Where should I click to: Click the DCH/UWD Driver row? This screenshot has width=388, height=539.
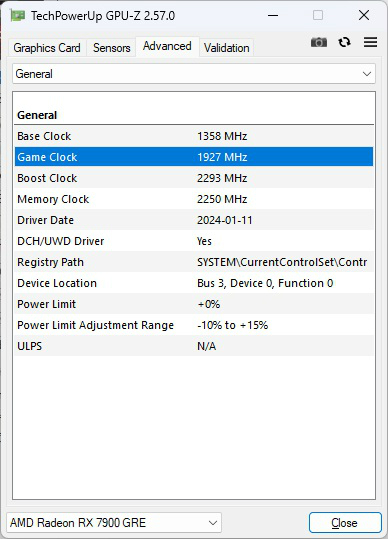point(194,241)
